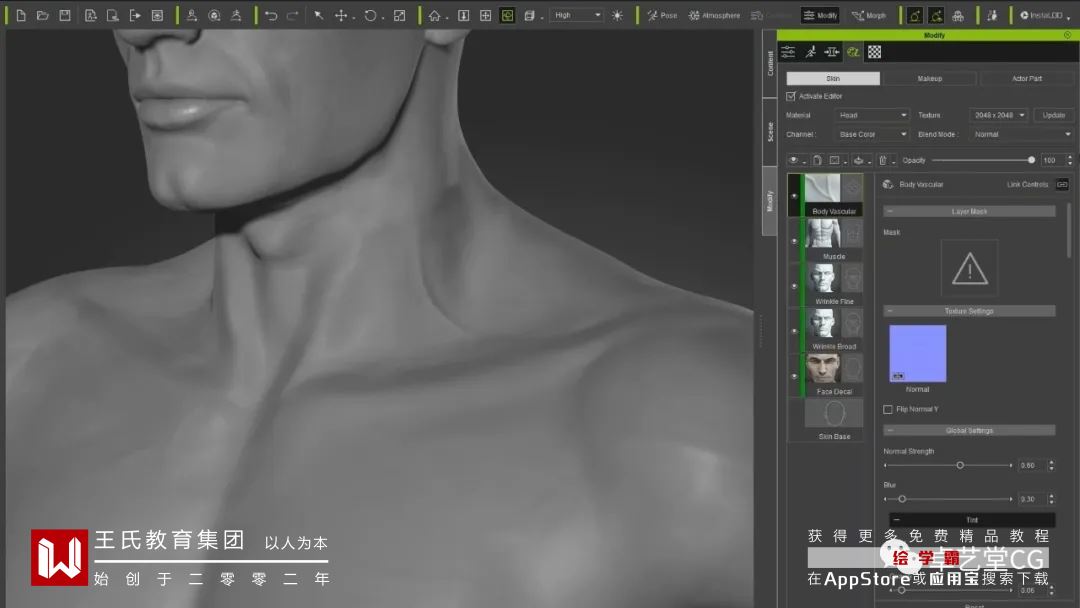Toggle visibility of Face Decal layer
Screen dimensions: 1080x608
pos(793,376)
